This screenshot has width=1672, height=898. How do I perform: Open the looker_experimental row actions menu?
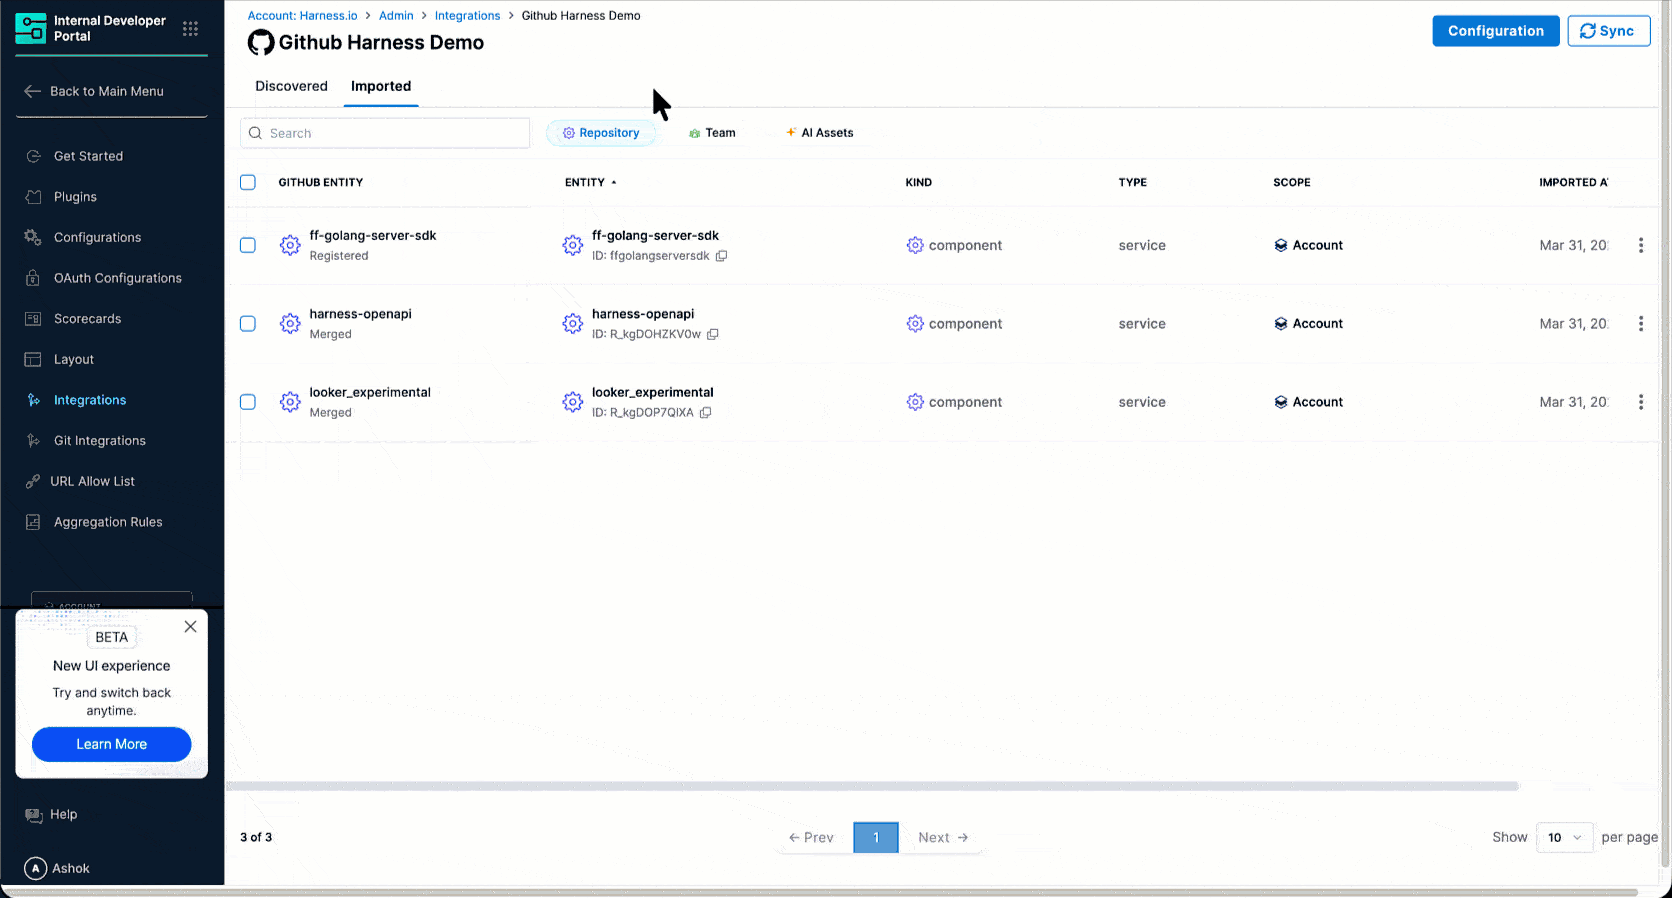[x=1640, y=402]
